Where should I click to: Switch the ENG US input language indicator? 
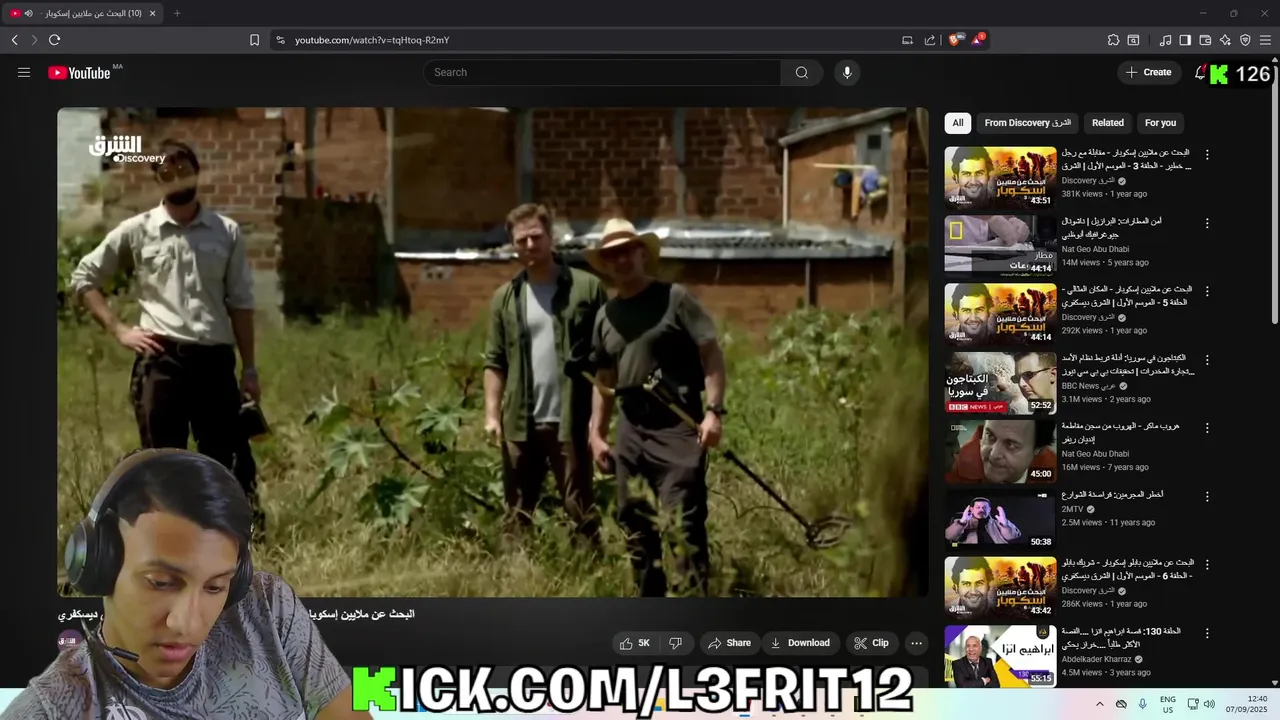1168,704
